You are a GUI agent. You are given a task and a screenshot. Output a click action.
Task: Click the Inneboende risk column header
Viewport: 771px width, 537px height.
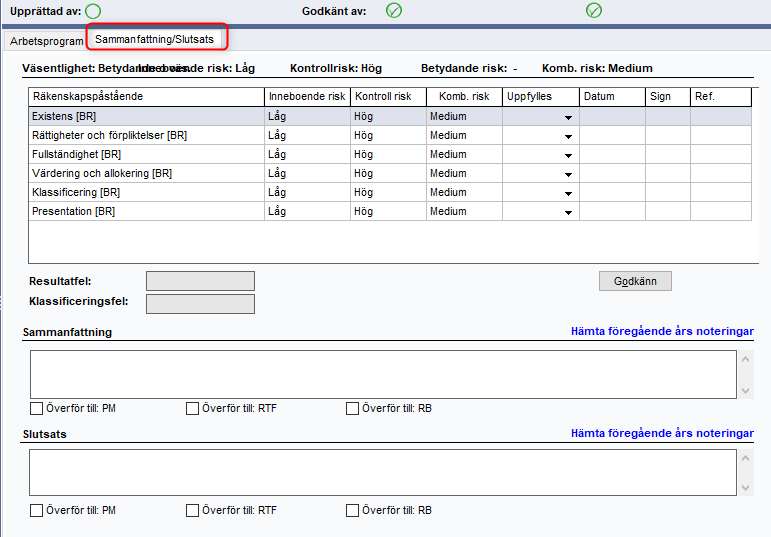coord(307,97)
